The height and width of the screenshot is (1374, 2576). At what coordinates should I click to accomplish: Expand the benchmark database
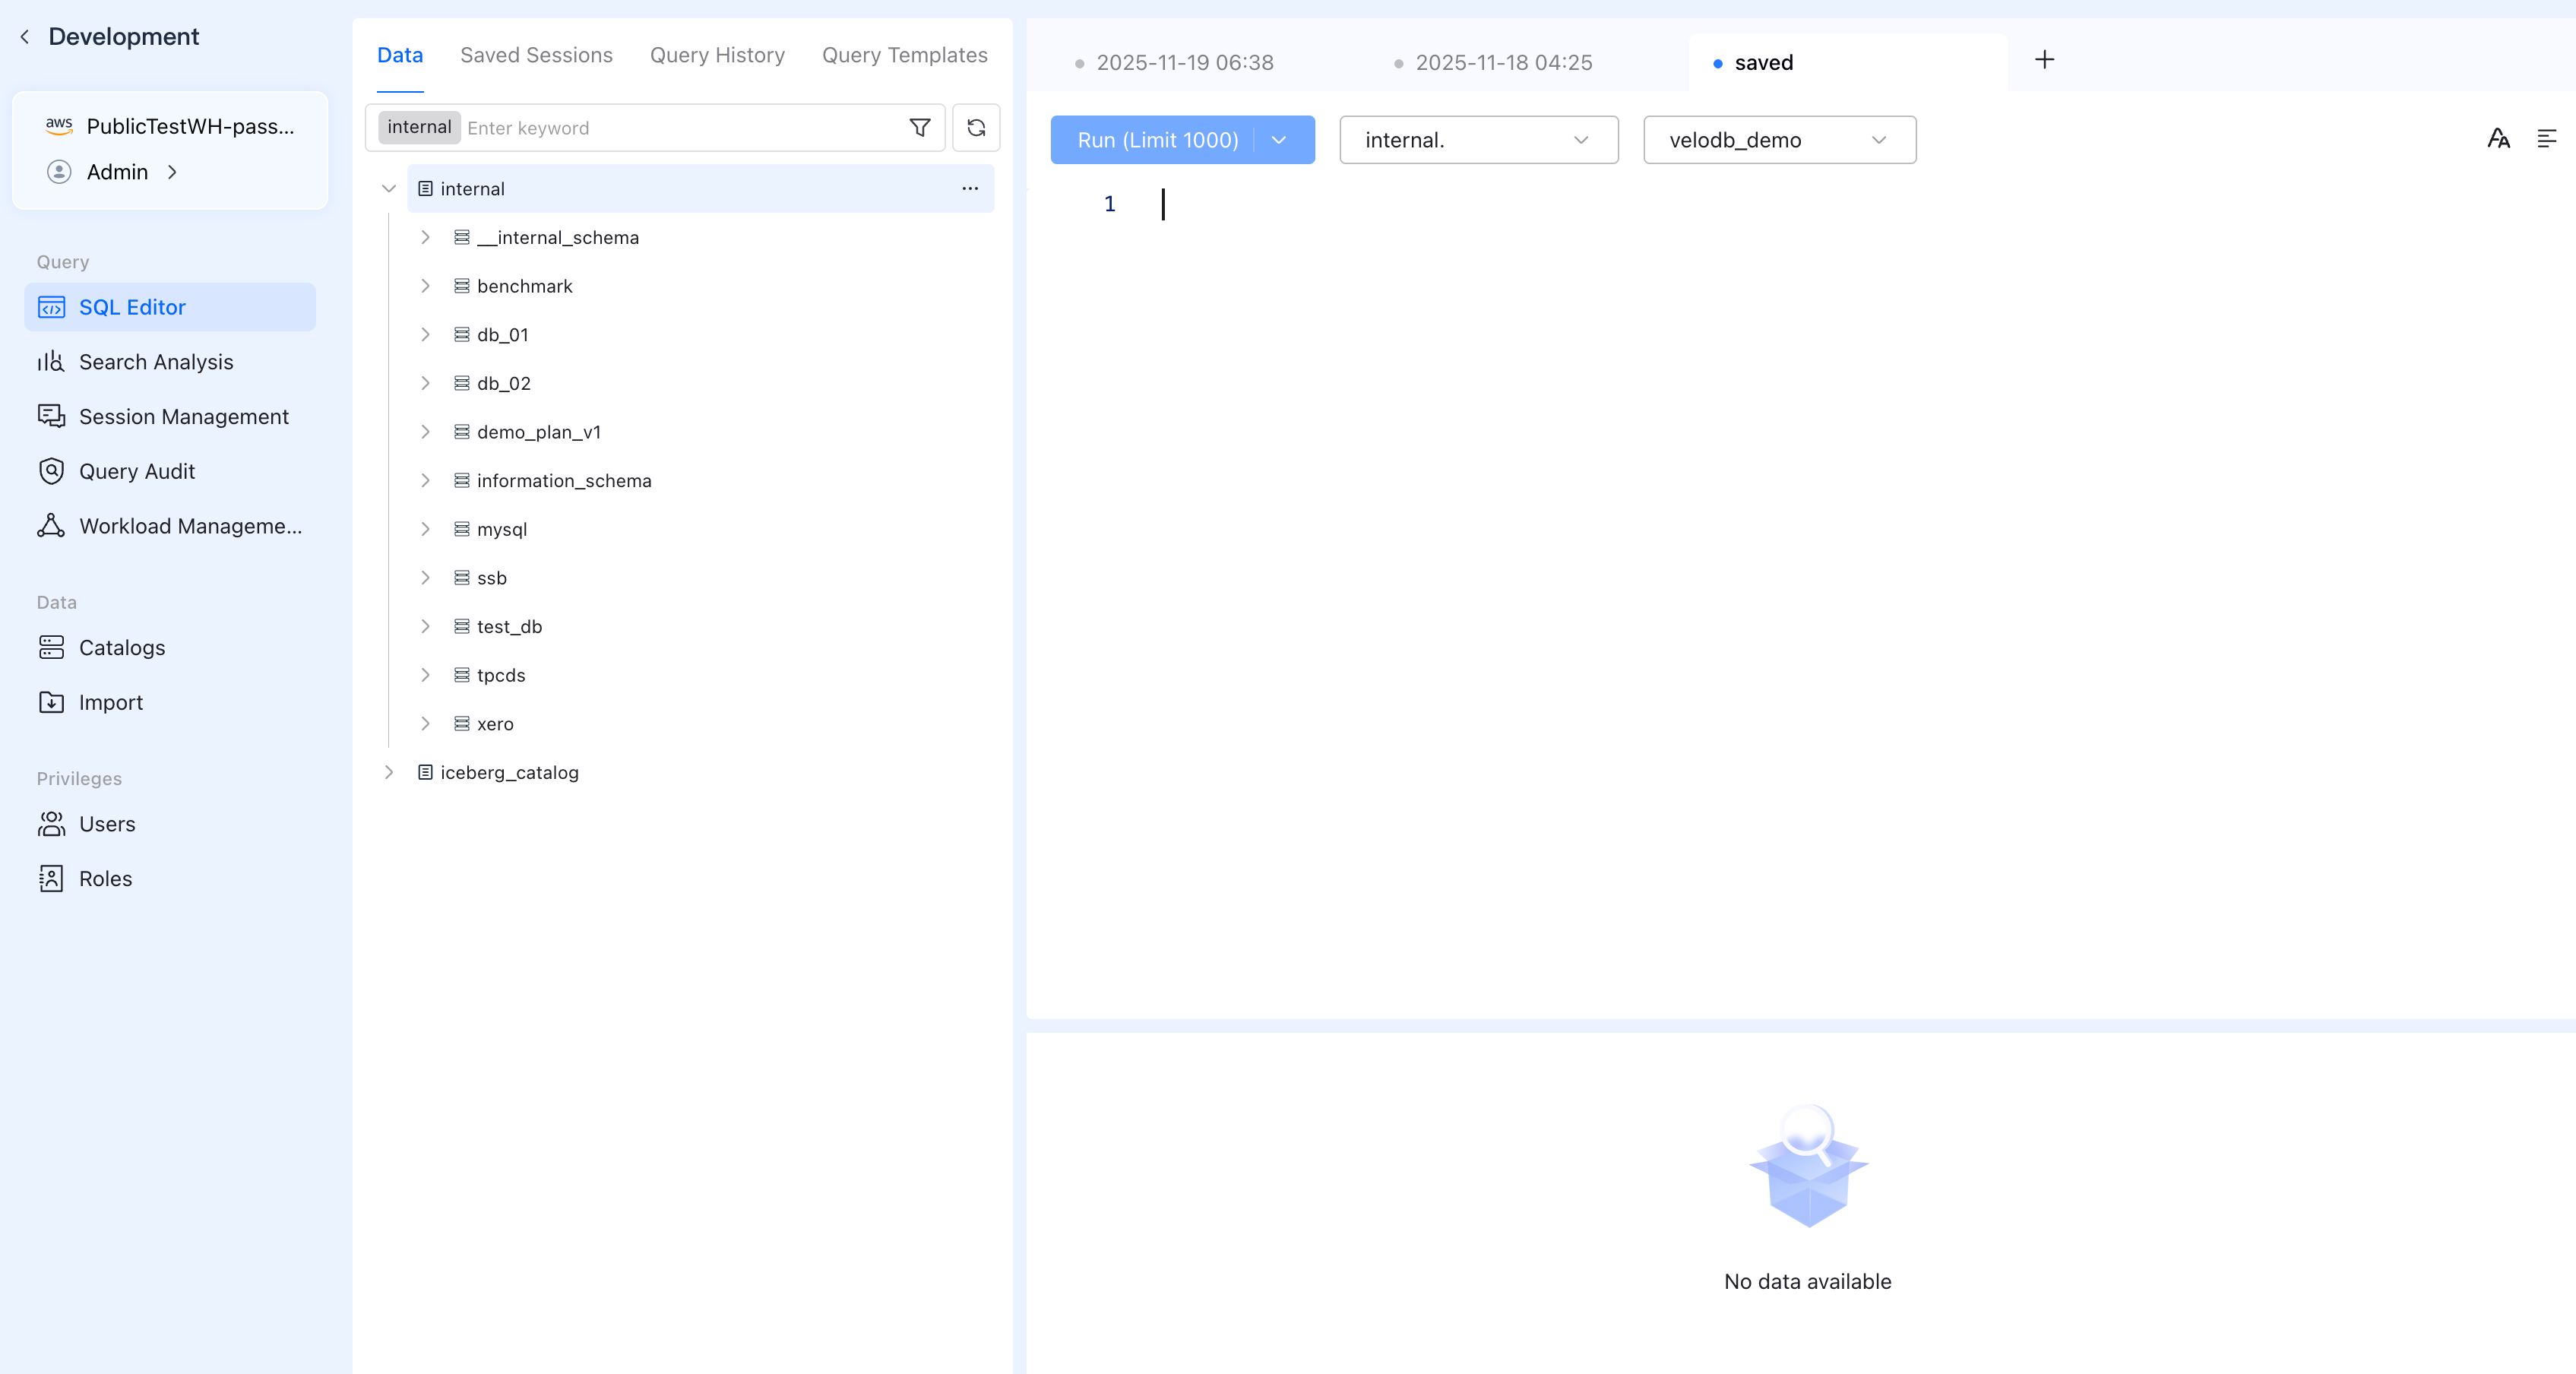(x=426, y=286)
